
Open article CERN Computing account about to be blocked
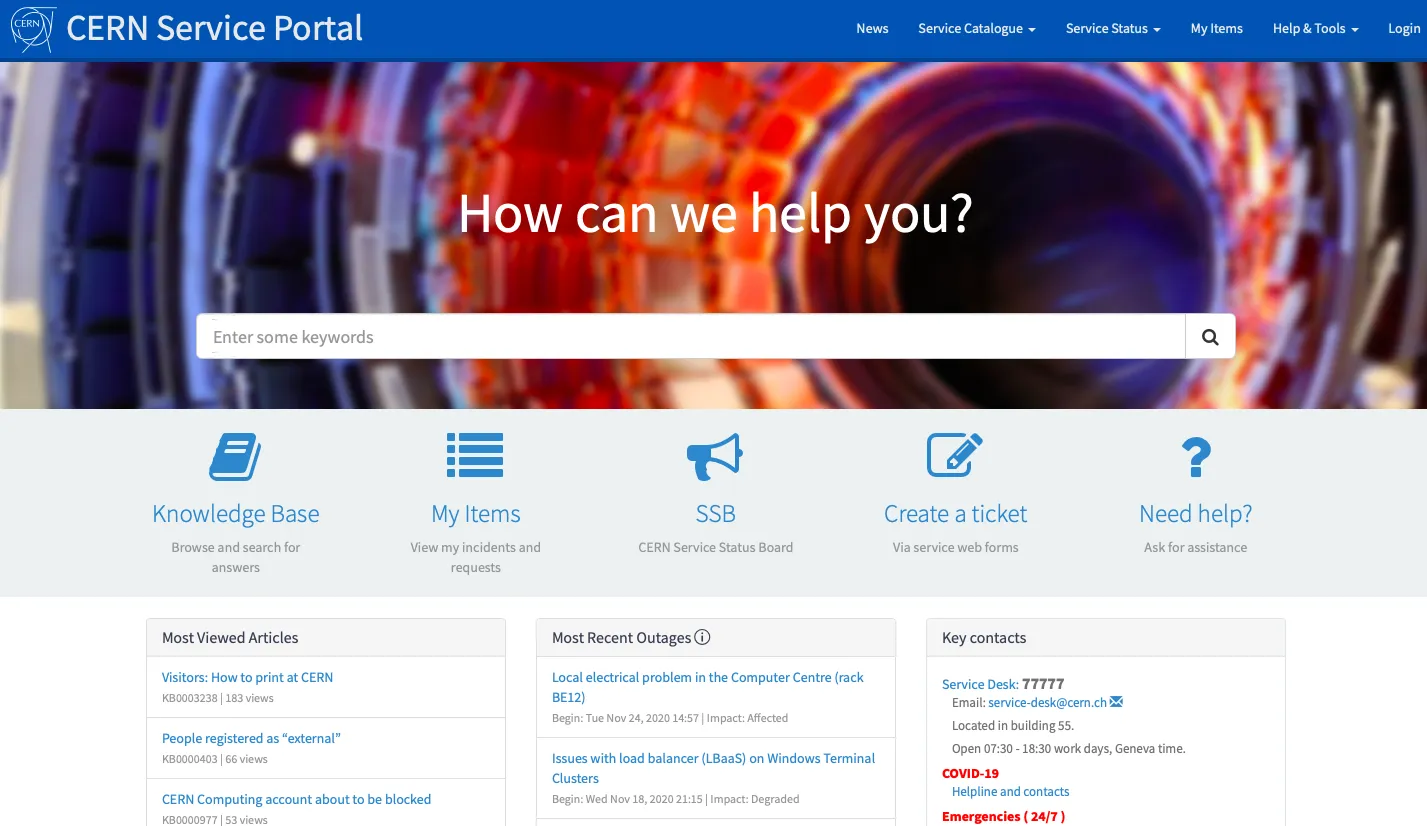[296, 799]
